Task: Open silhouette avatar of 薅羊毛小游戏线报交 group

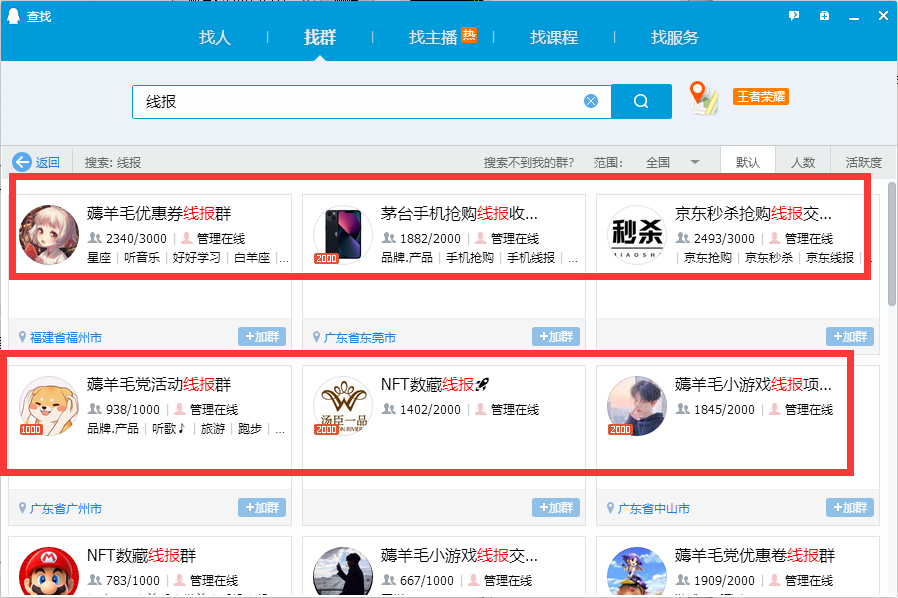Action: pyautogui.click(x=342, y=572)
